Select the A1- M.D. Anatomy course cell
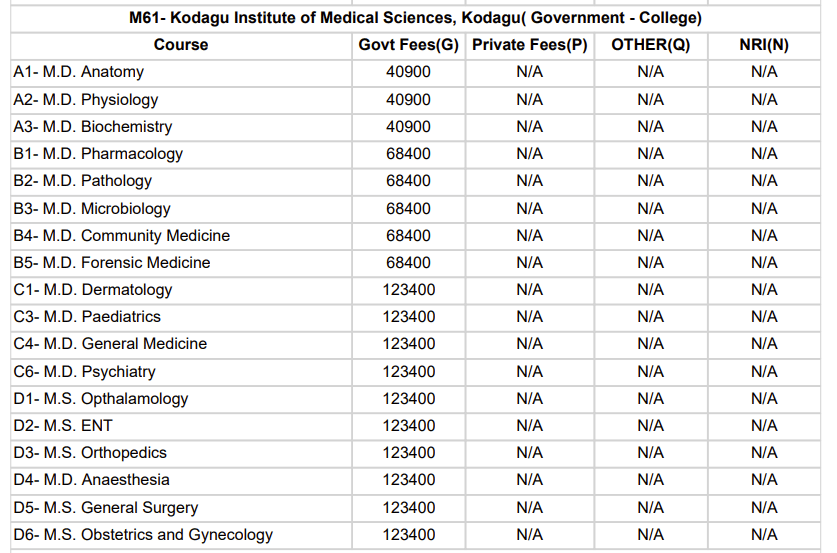Viewport: 837px width, 553px height. (x=79, y=72)
